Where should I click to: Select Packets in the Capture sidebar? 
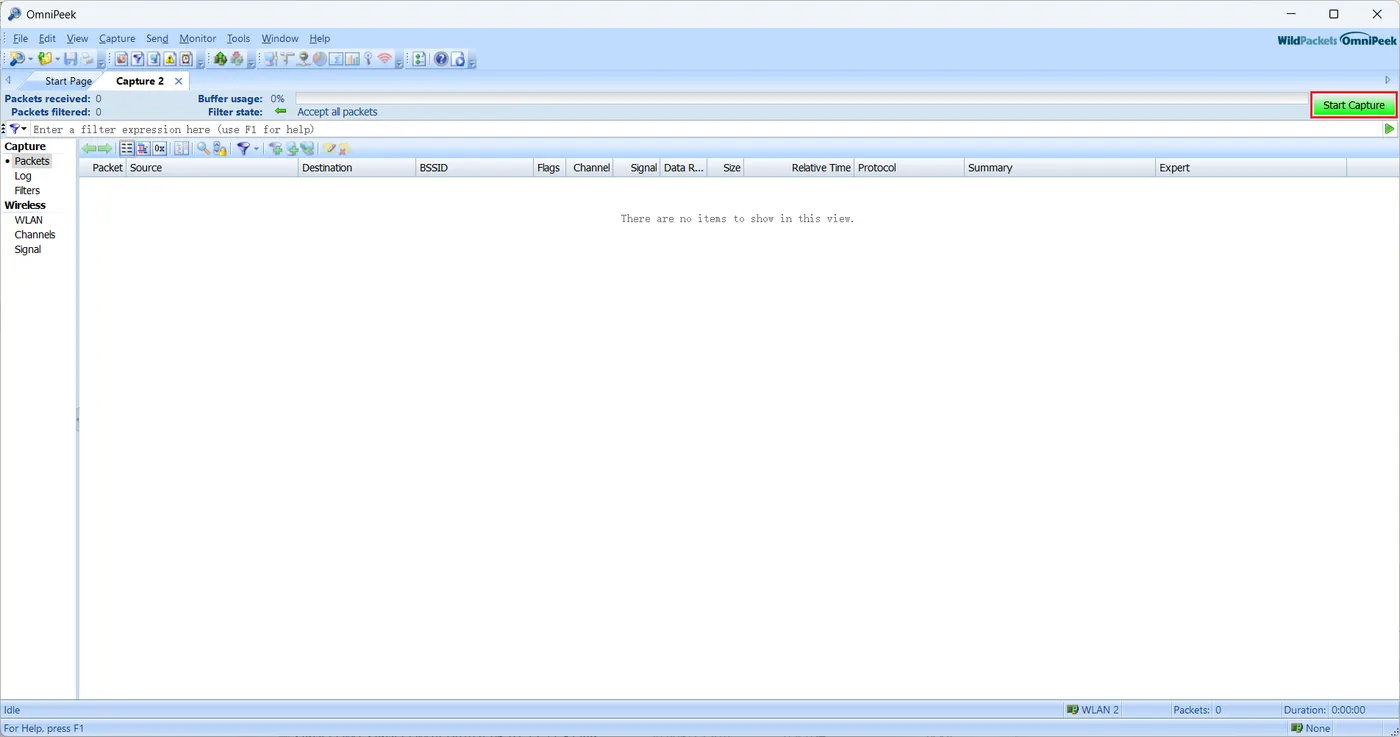[32, 161]
